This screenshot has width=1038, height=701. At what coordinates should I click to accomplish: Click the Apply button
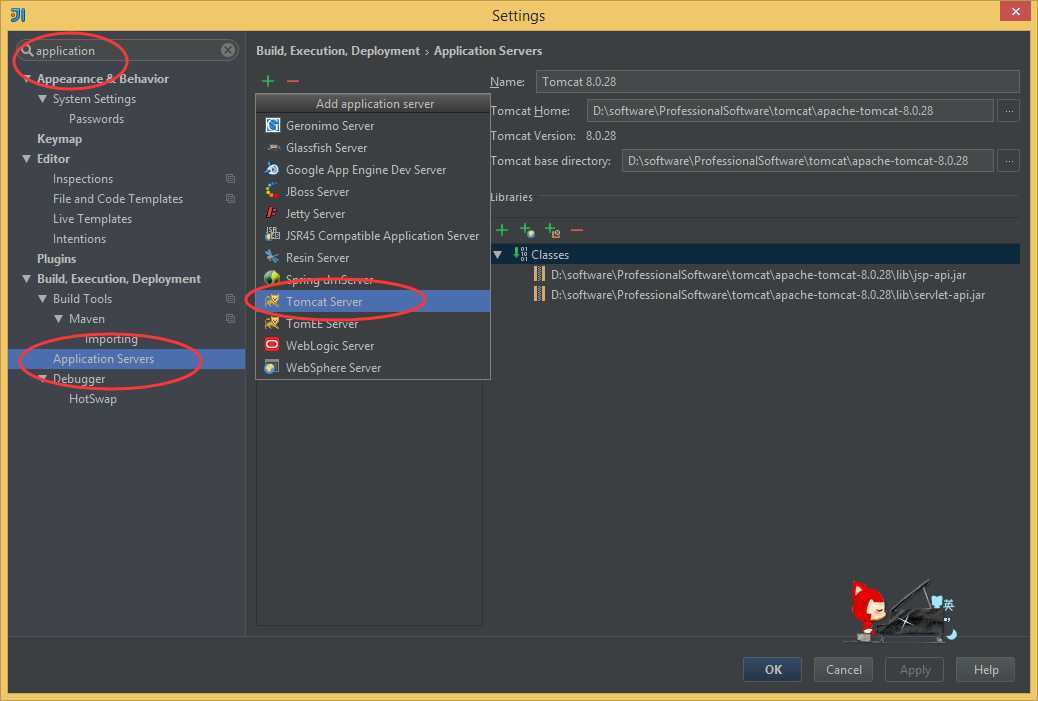click(914, 669)
